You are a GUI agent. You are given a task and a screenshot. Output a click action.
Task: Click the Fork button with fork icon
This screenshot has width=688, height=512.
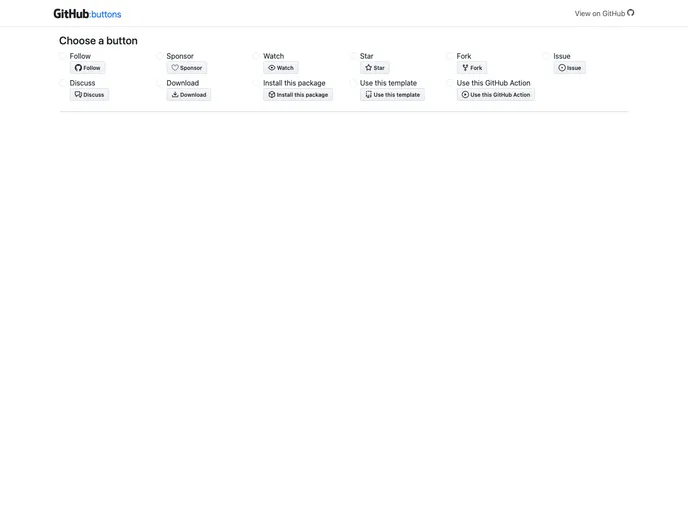[x=472, y=68]
